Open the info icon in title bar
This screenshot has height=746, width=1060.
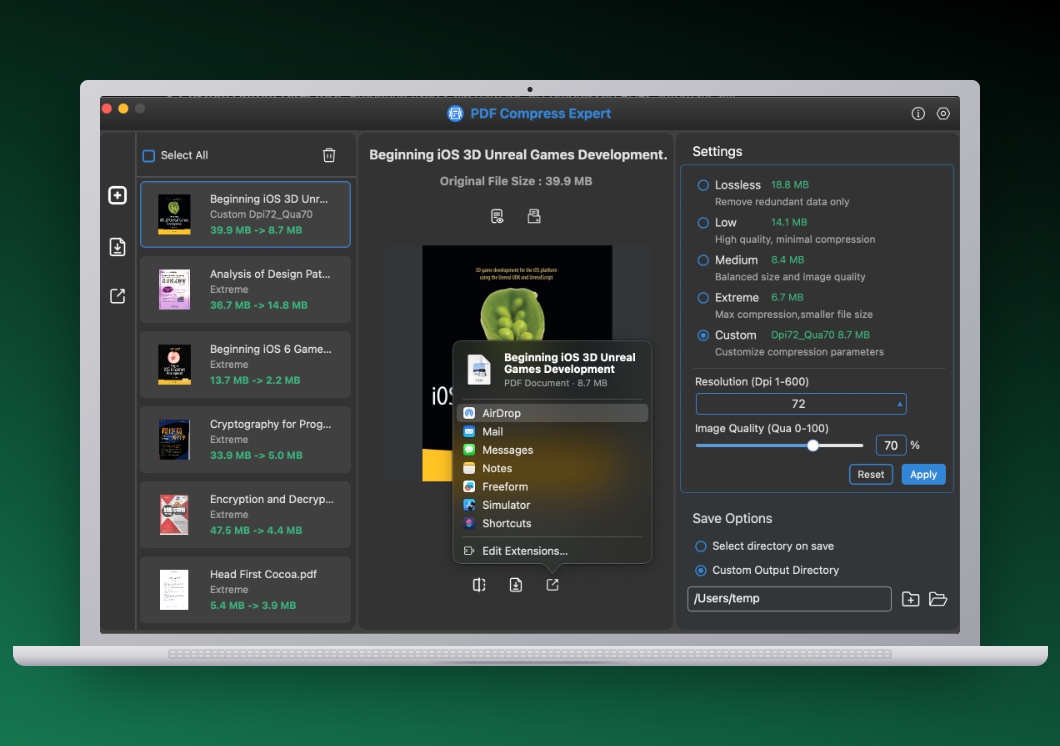917,114
